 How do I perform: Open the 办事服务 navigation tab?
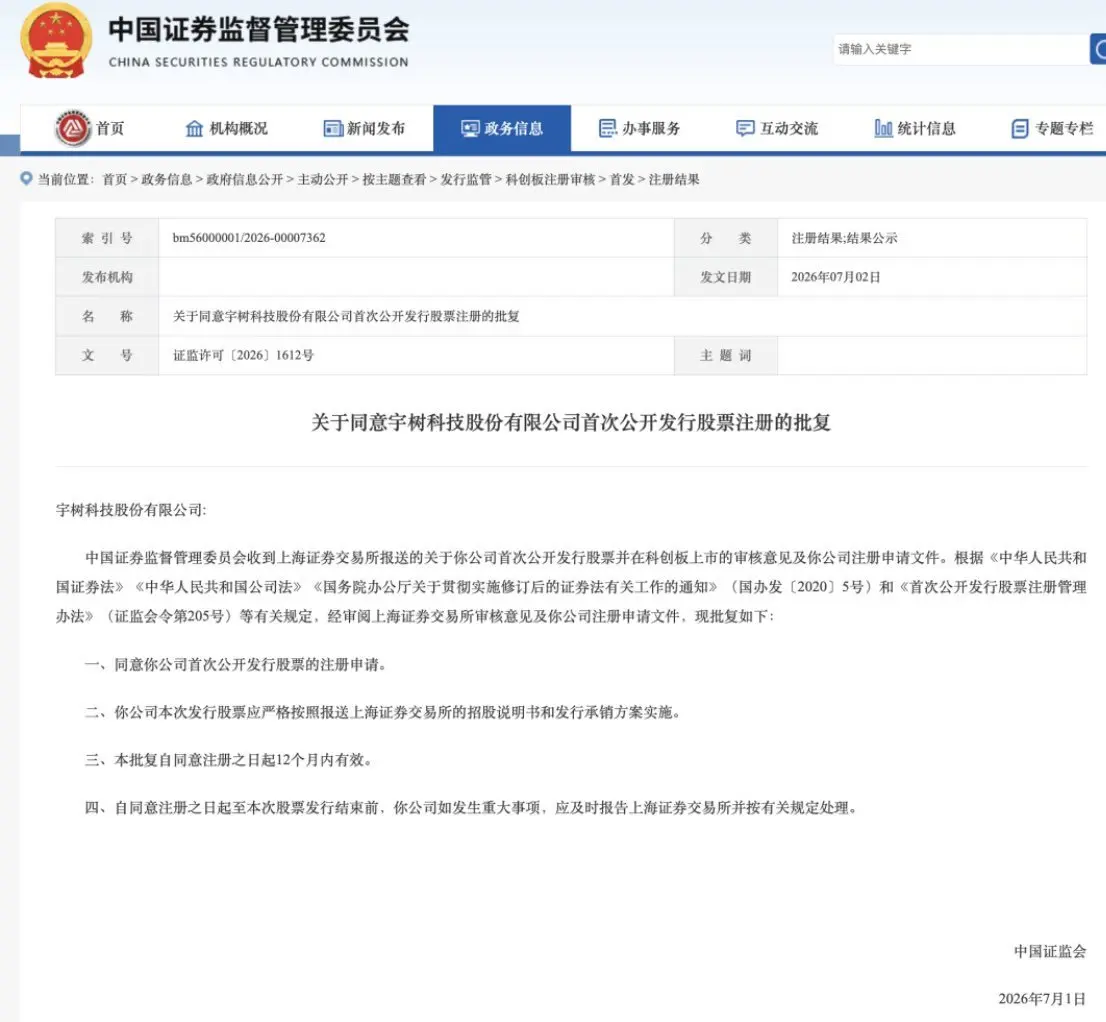coord(640,128)
